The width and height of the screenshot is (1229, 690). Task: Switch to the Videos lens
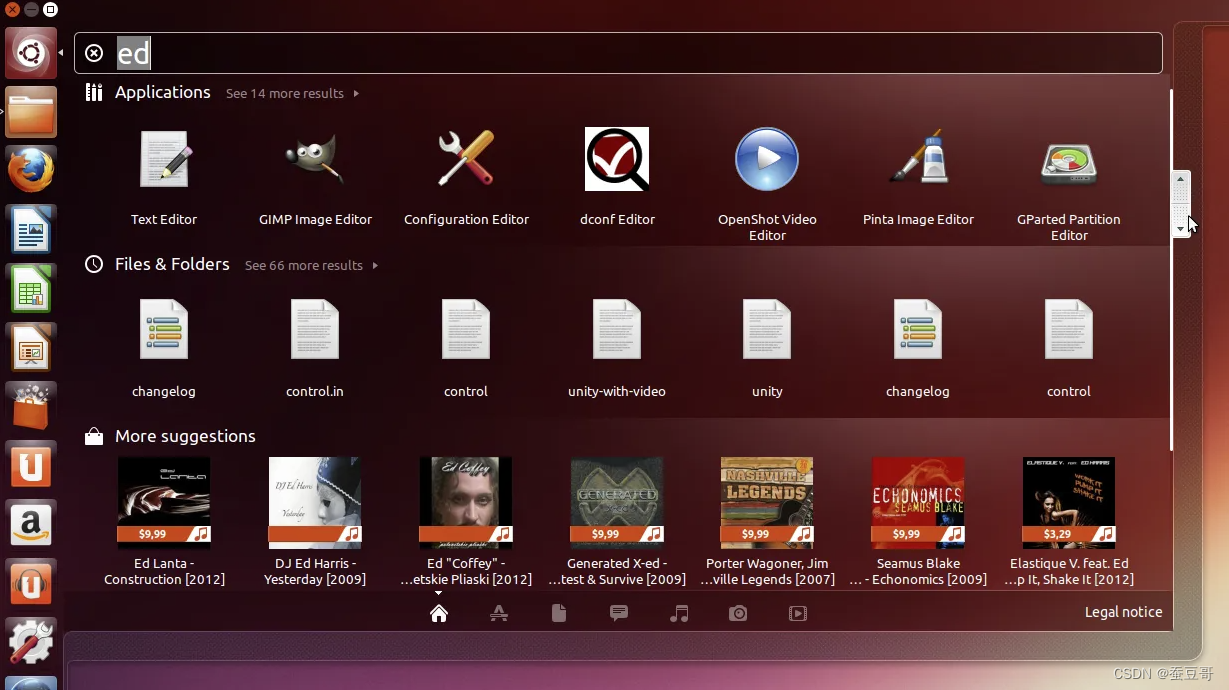[798, 613]
